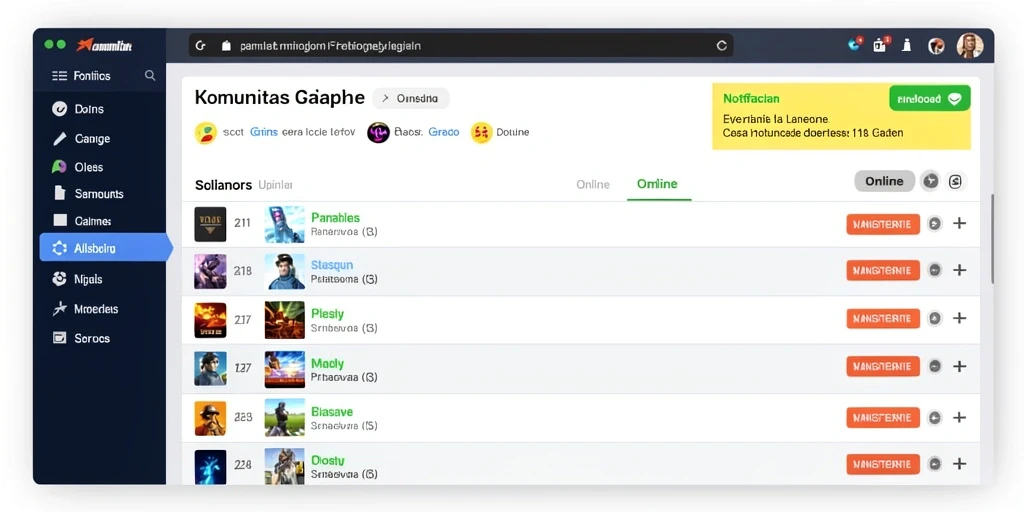Click the plus icon in the Panables row
The width and height of the screenshot is (1024, 512).
click(x=959, y=223)
